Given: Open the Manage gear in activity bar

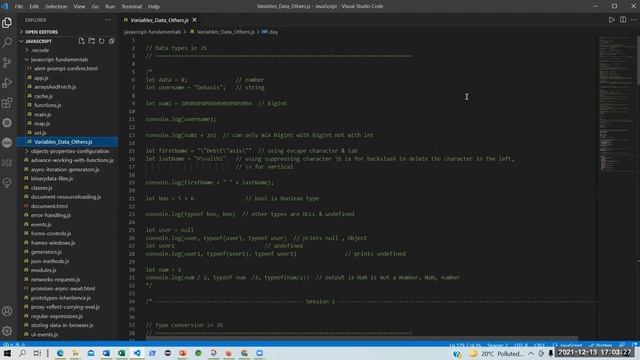Looking at the screenshot, I should coord(7,331).
